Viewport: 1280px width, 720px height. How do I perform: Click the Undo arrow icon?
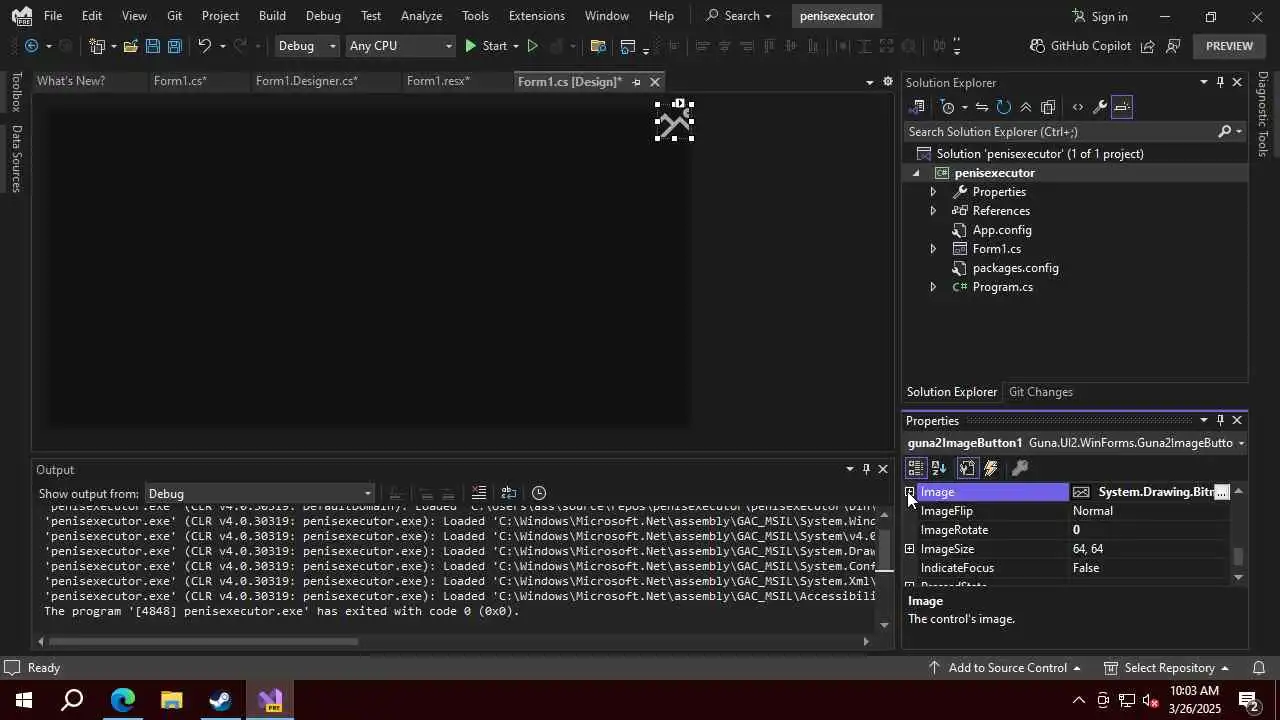point(204,46)
